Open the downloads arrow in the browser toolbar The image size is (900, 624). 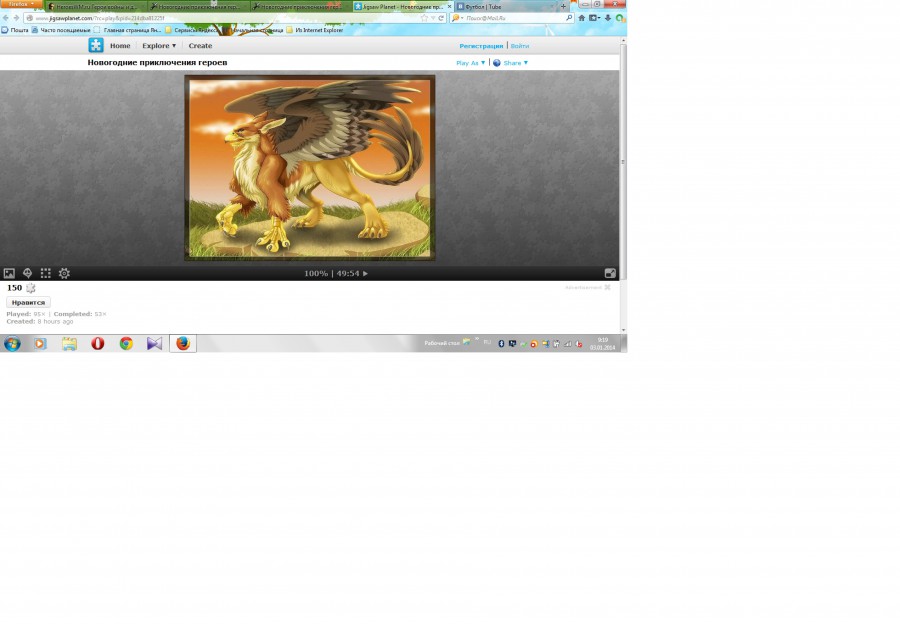pyautogui.click(x=607, y=18)
